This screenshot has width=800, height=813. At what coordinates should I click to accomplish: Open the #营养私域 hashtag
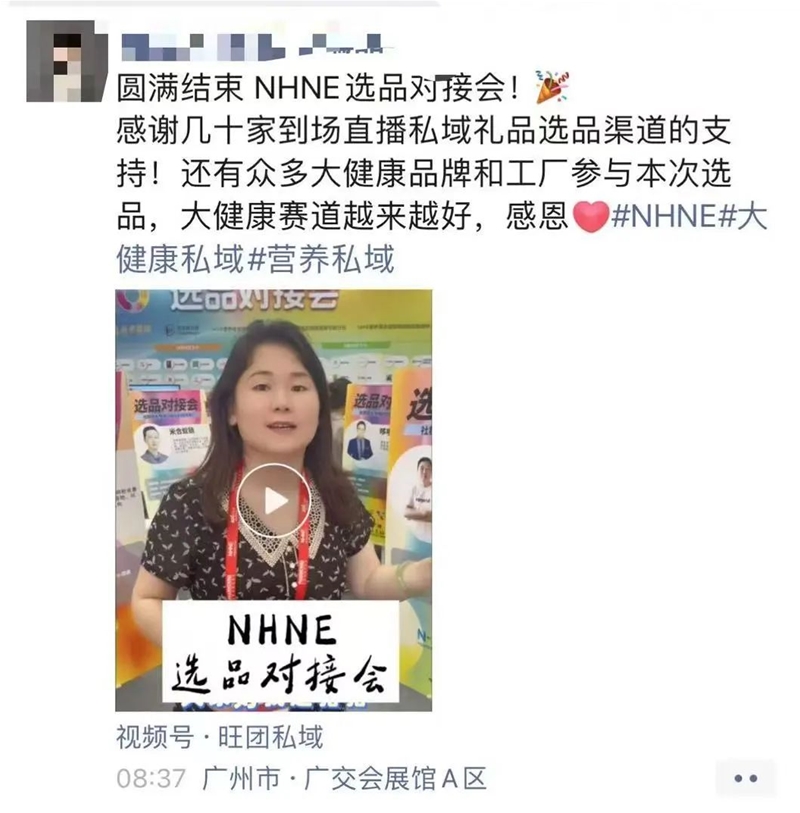[x=321, y=259]
